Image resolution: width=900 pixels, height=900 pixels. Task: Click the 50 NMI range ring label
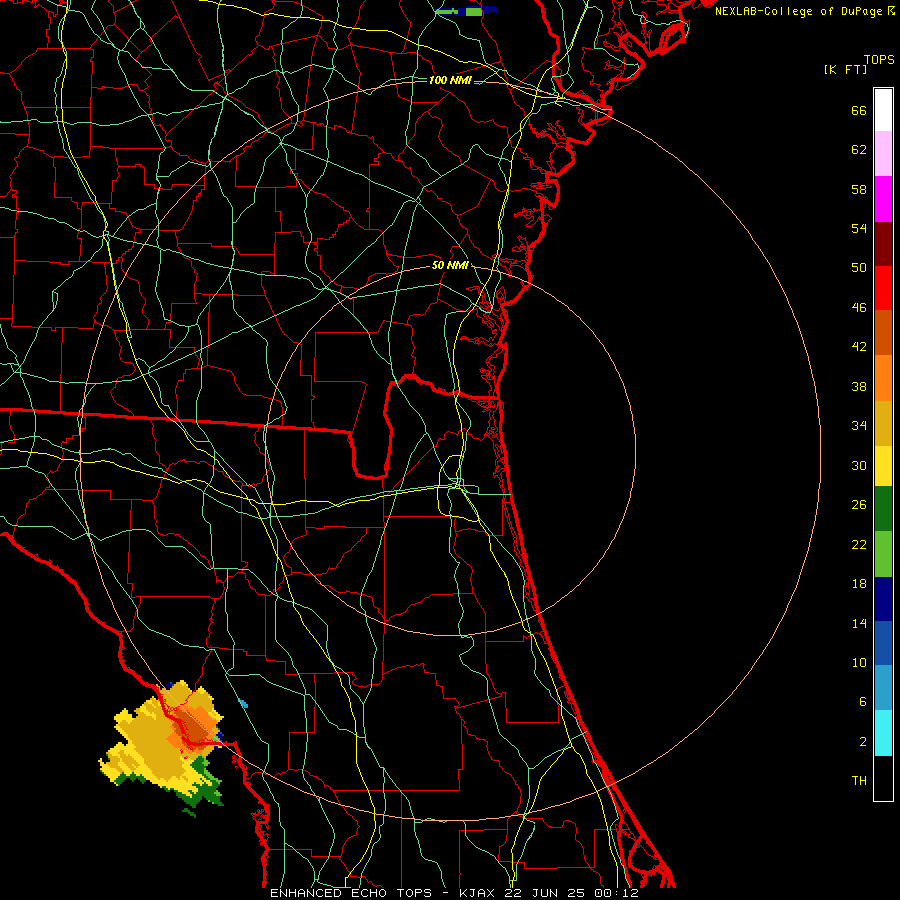click(x=450, y=265)
